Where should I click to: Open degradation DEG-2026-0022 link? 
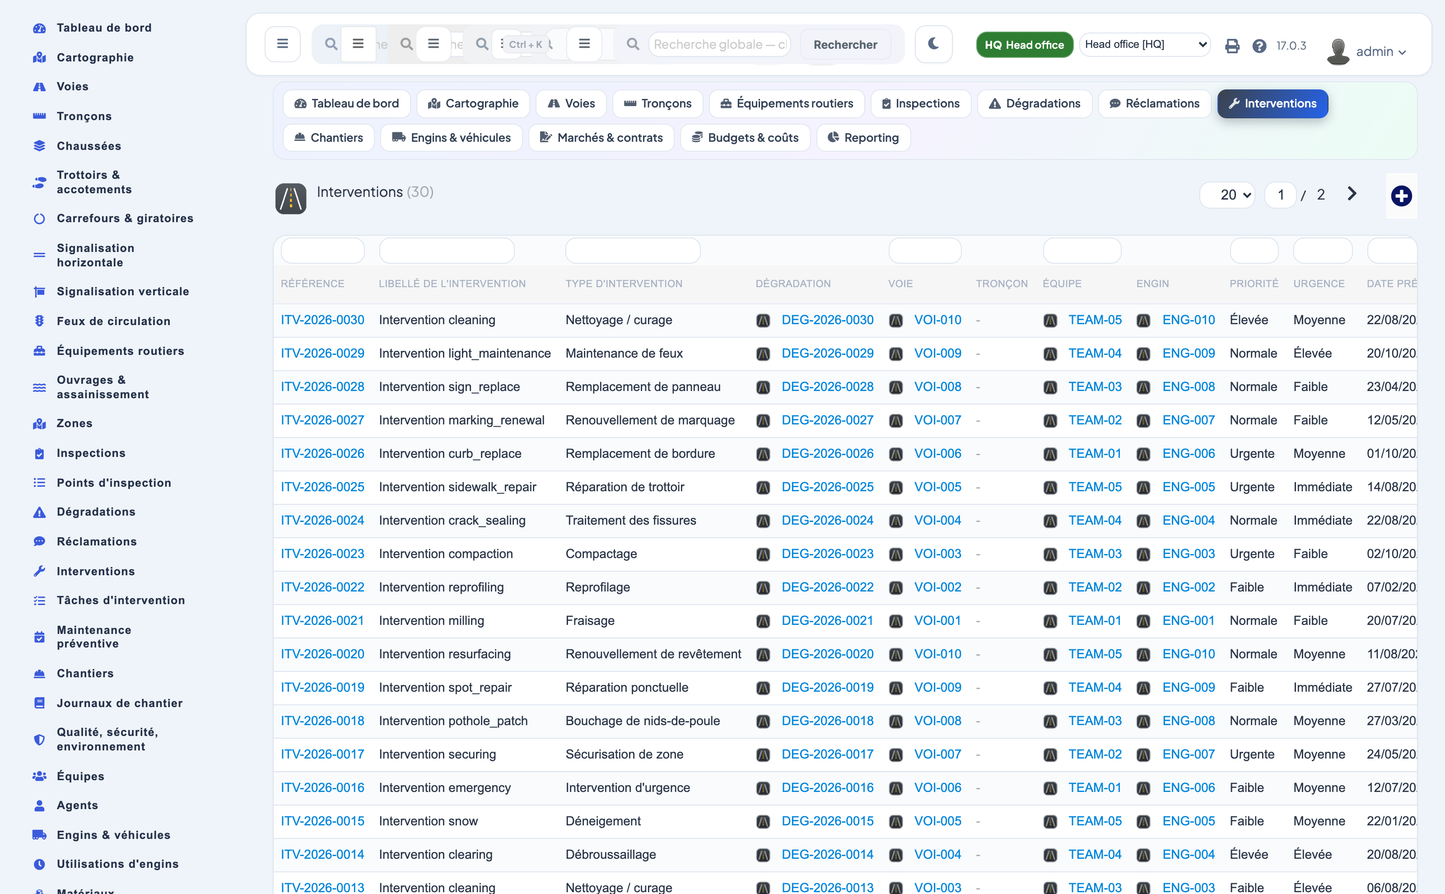(827, 587)
